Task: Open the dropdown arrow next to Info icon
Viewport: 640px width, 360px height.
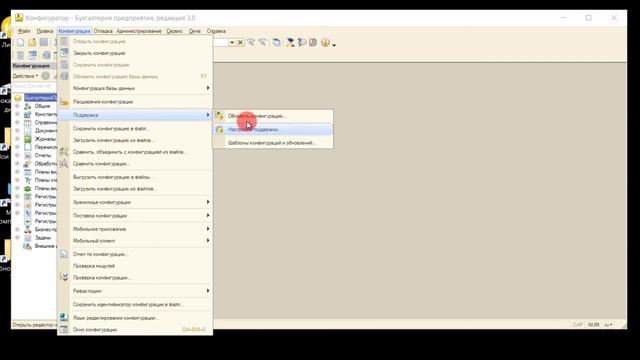Action: coord(334,44)
